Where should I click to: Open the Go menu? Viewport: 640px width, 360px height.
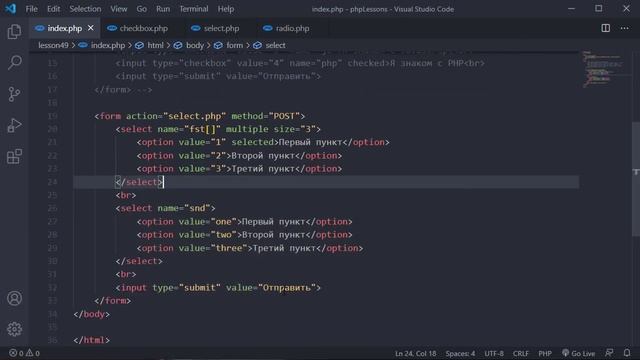(x=141, y=9)
